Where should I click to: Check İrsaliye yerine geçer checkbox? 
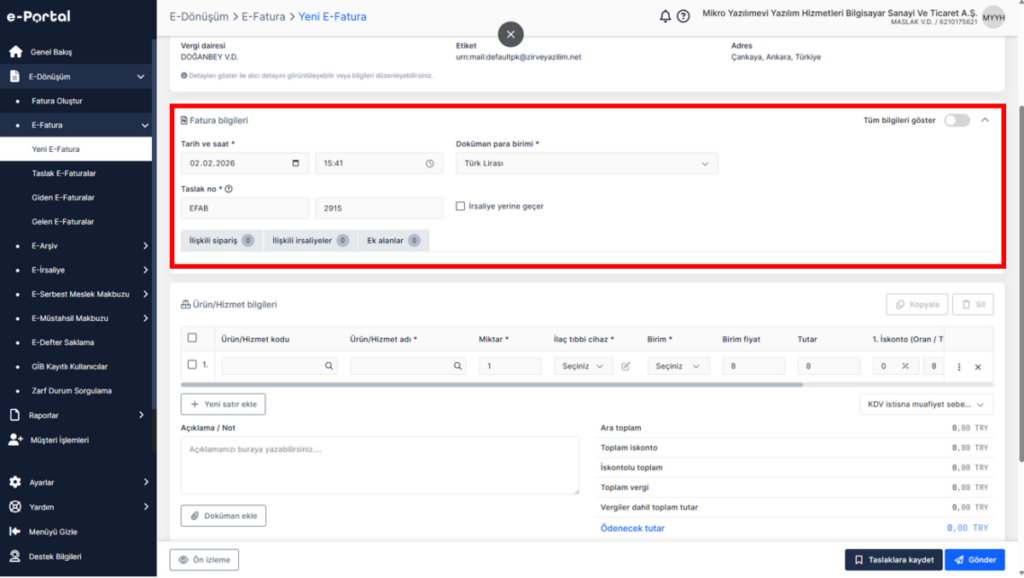[460, 206]
